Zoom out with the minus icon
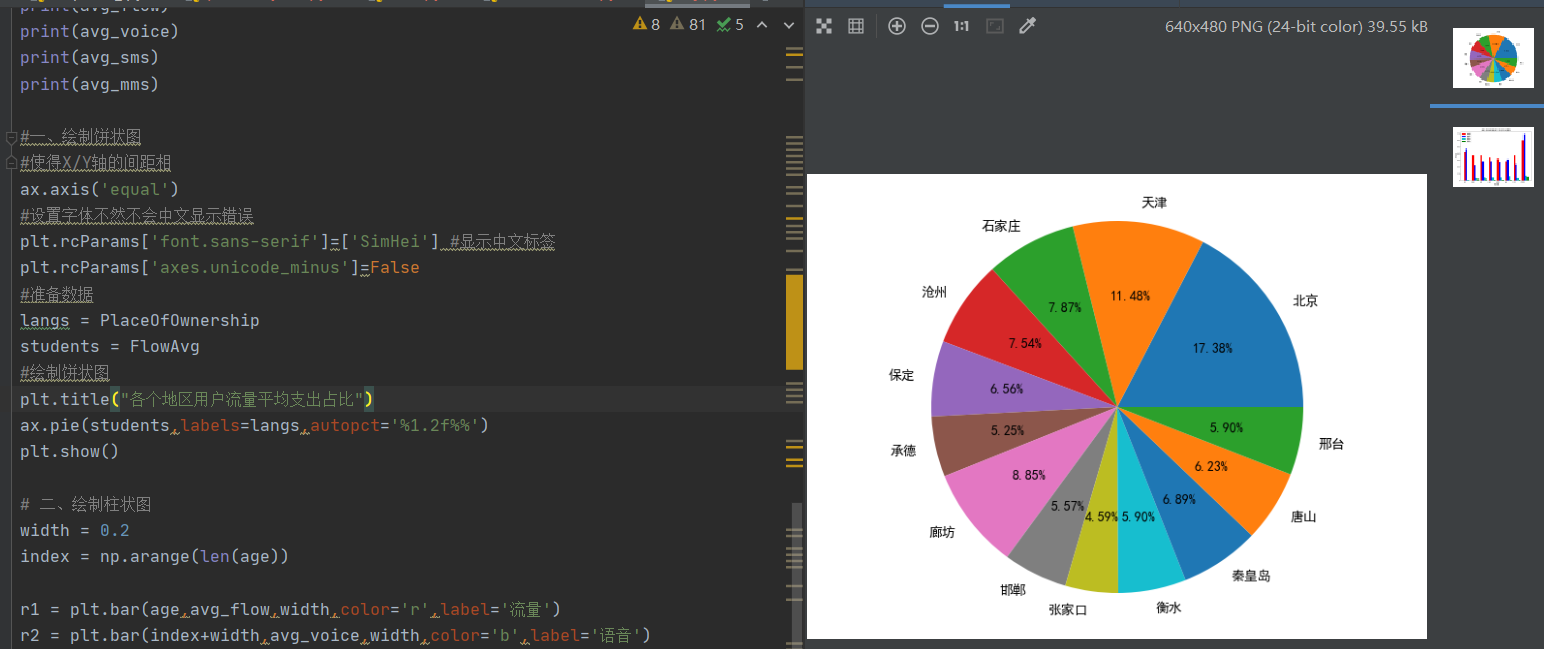Viewport: 1544px width, 649px height. pos(930,26)
